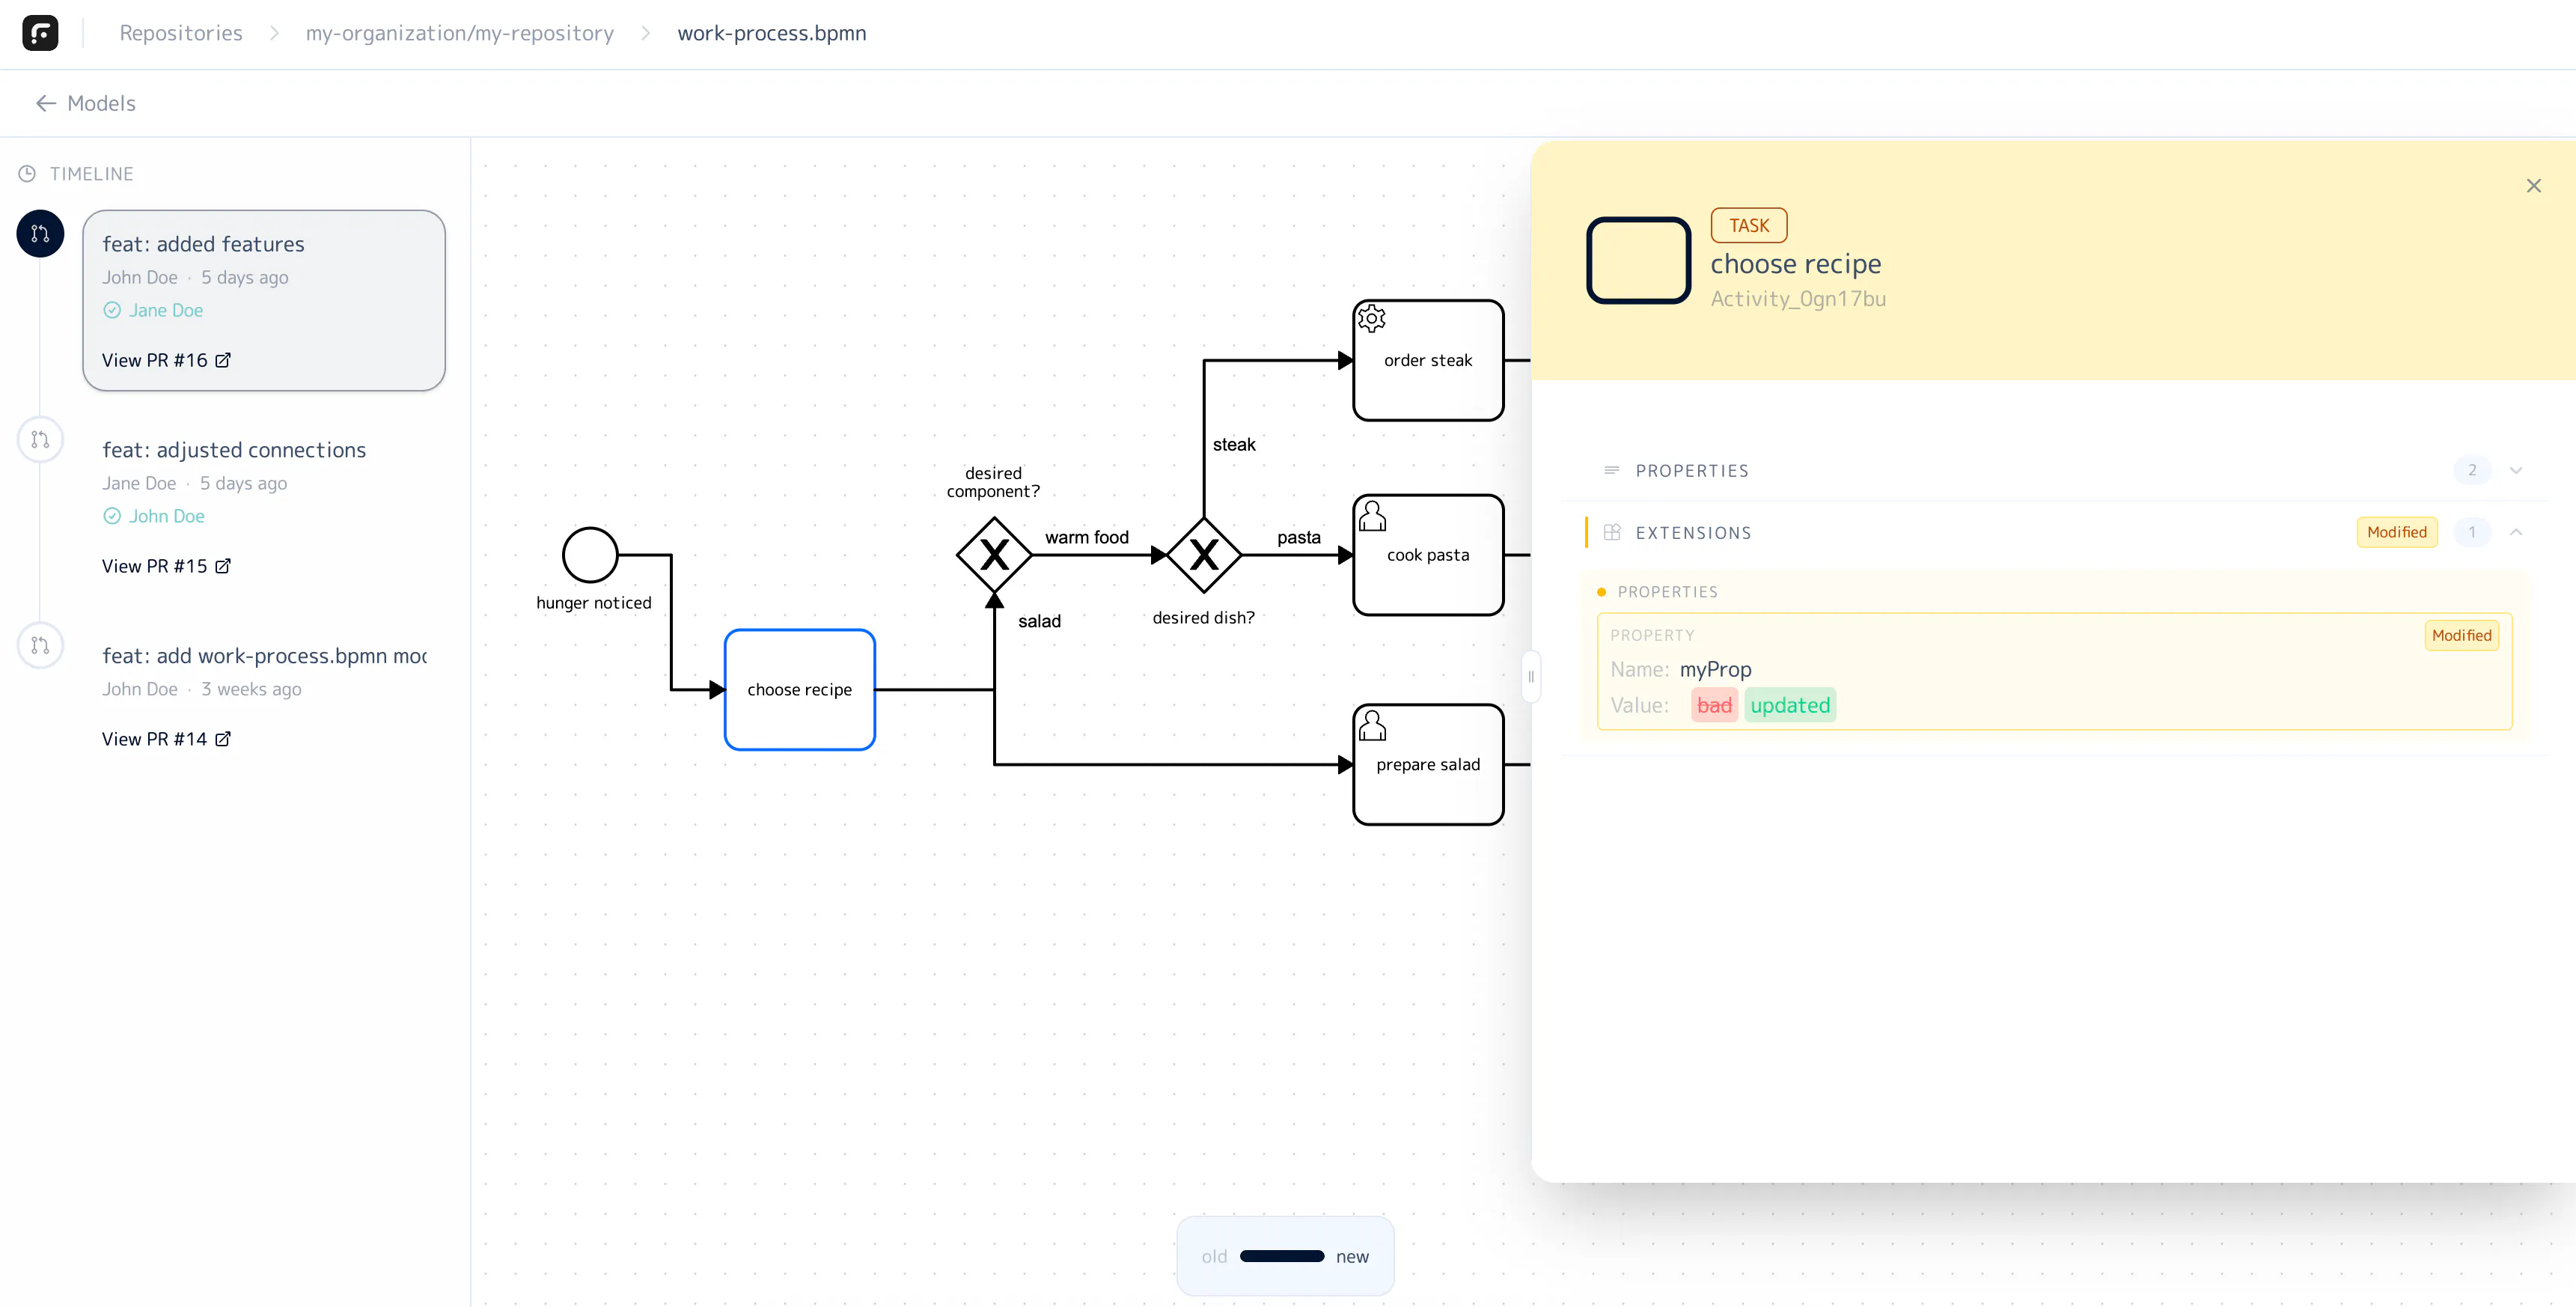
Task: Click pull request icon for 'add work-process.bpmn' commit
Action: 40,646
